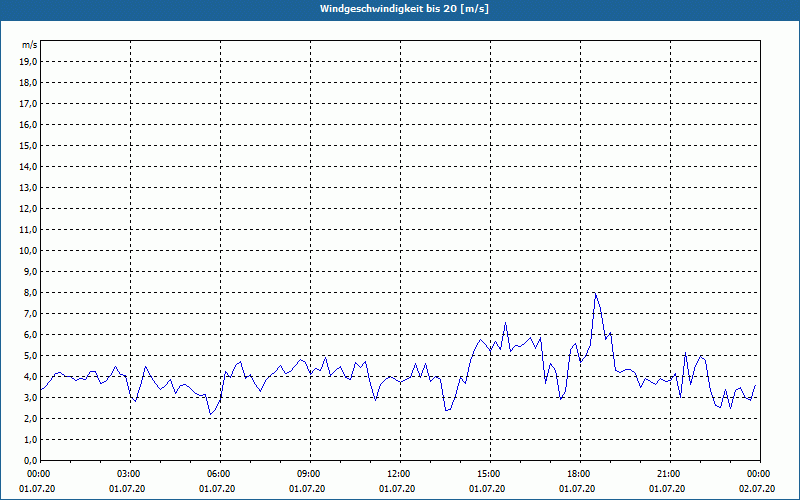800x500 pixels.
Task: Click the "01.07.20" date under 06:00
Action: pyautogui.click(x=217, y=489)
